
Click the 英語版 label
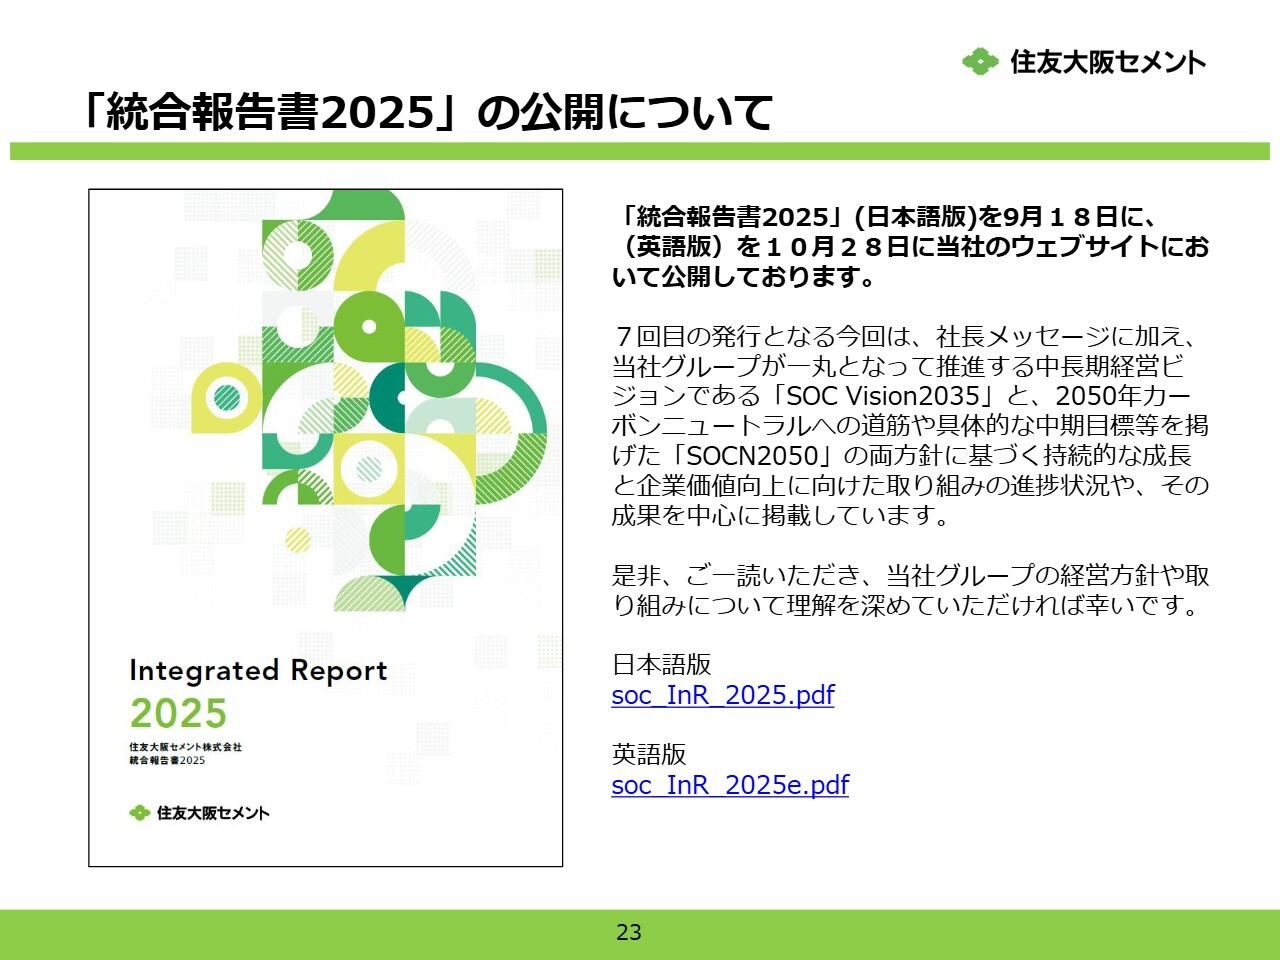coord(648,755)
